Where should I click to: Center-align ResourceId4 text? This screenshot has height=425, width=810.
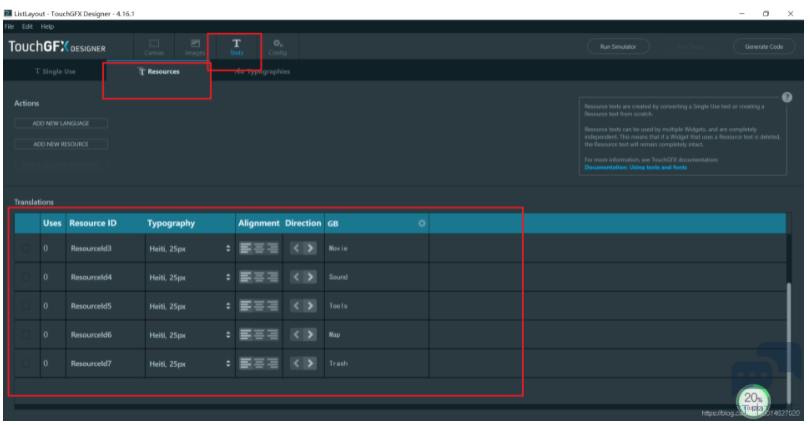tap(259, 277)
